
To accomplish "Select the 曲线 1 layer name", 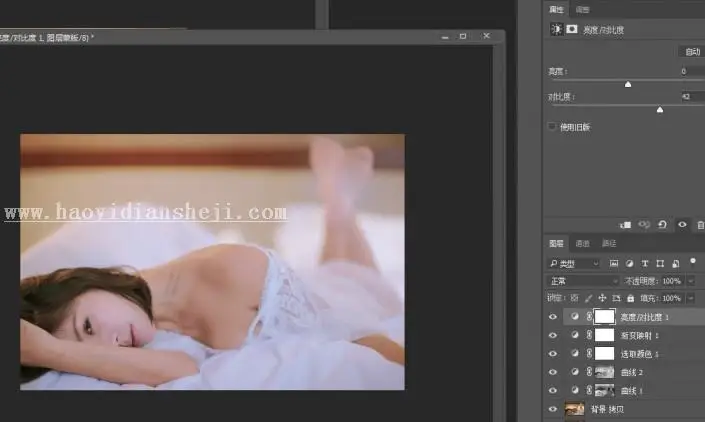I will coord(632,391).
